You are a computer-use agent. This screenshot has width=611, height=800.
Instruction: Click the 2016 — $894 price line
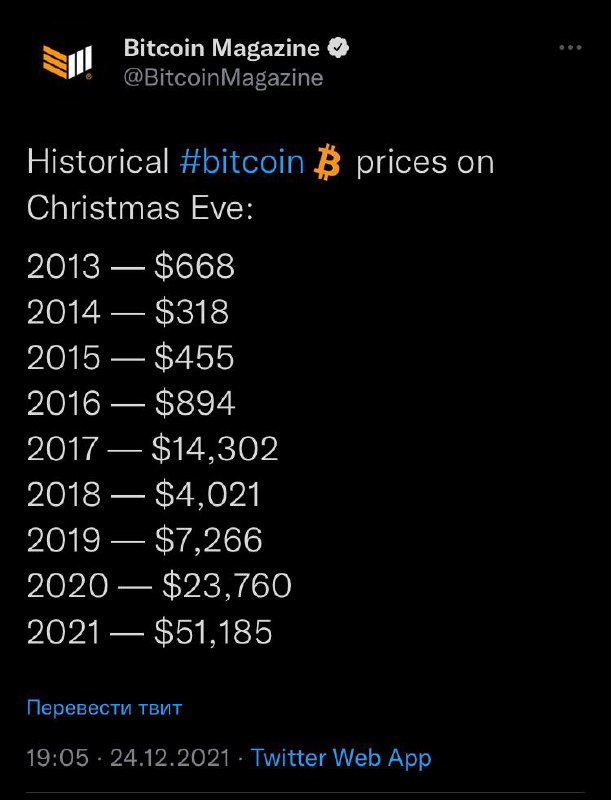click(x=131, y=403)
